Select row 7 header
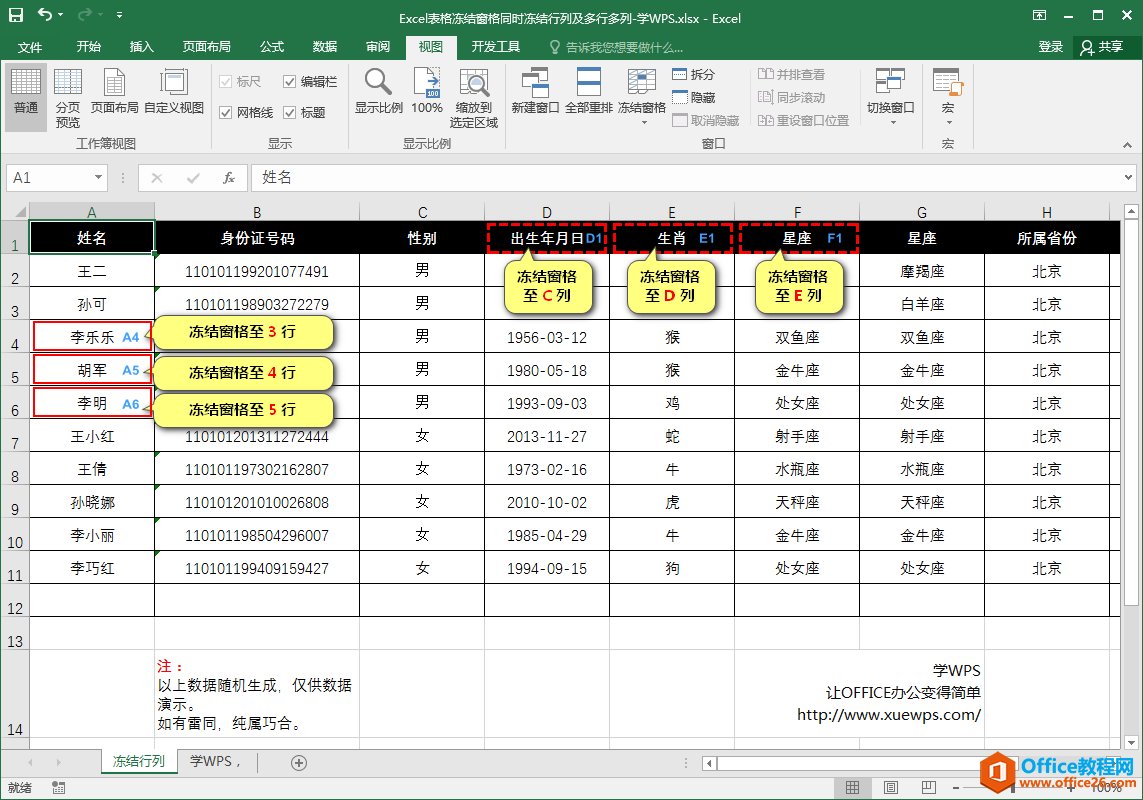The image size is (1143, 800). tap(15, 436)
